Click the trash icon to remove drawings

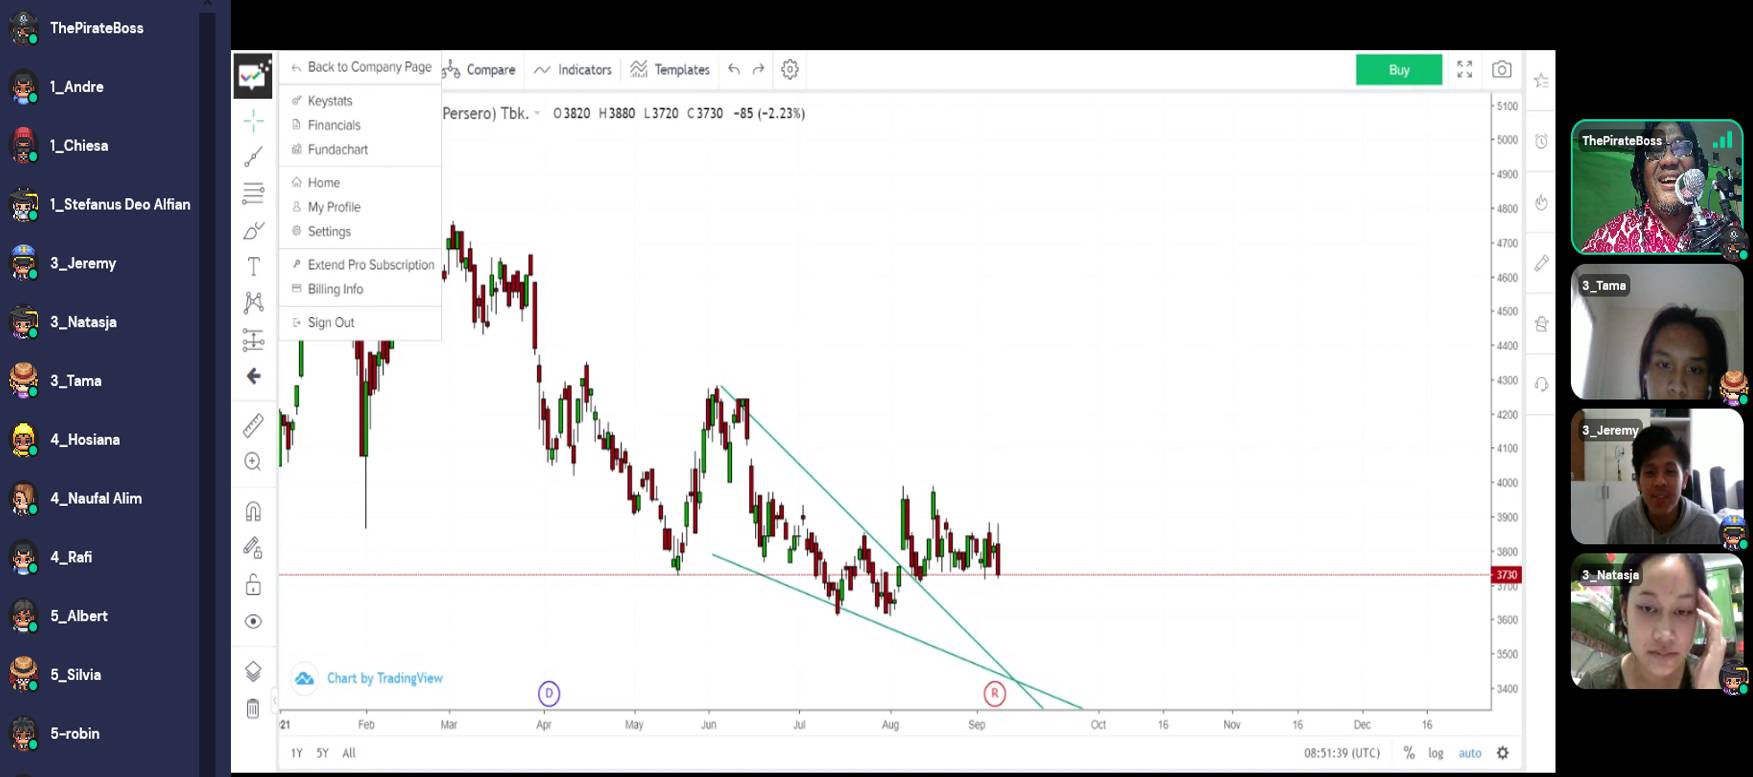point(253,709)
